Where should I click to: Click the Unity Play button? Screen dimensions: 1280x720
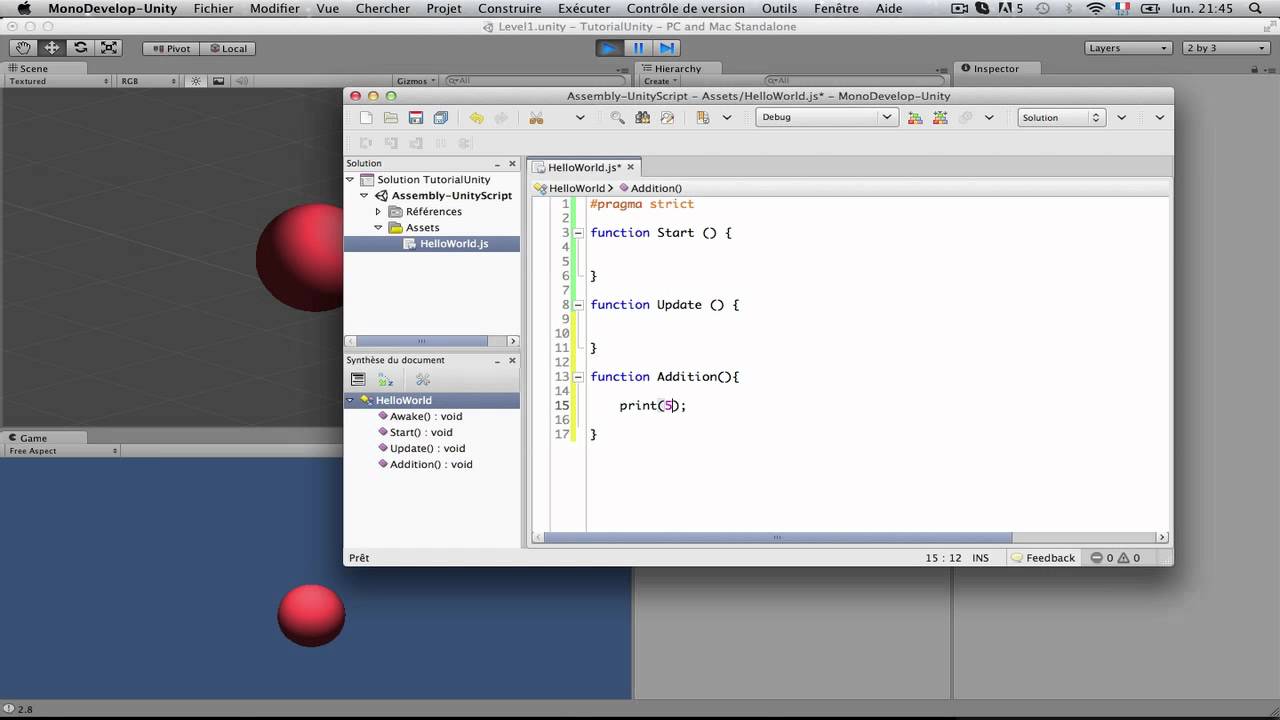(609, 48)
